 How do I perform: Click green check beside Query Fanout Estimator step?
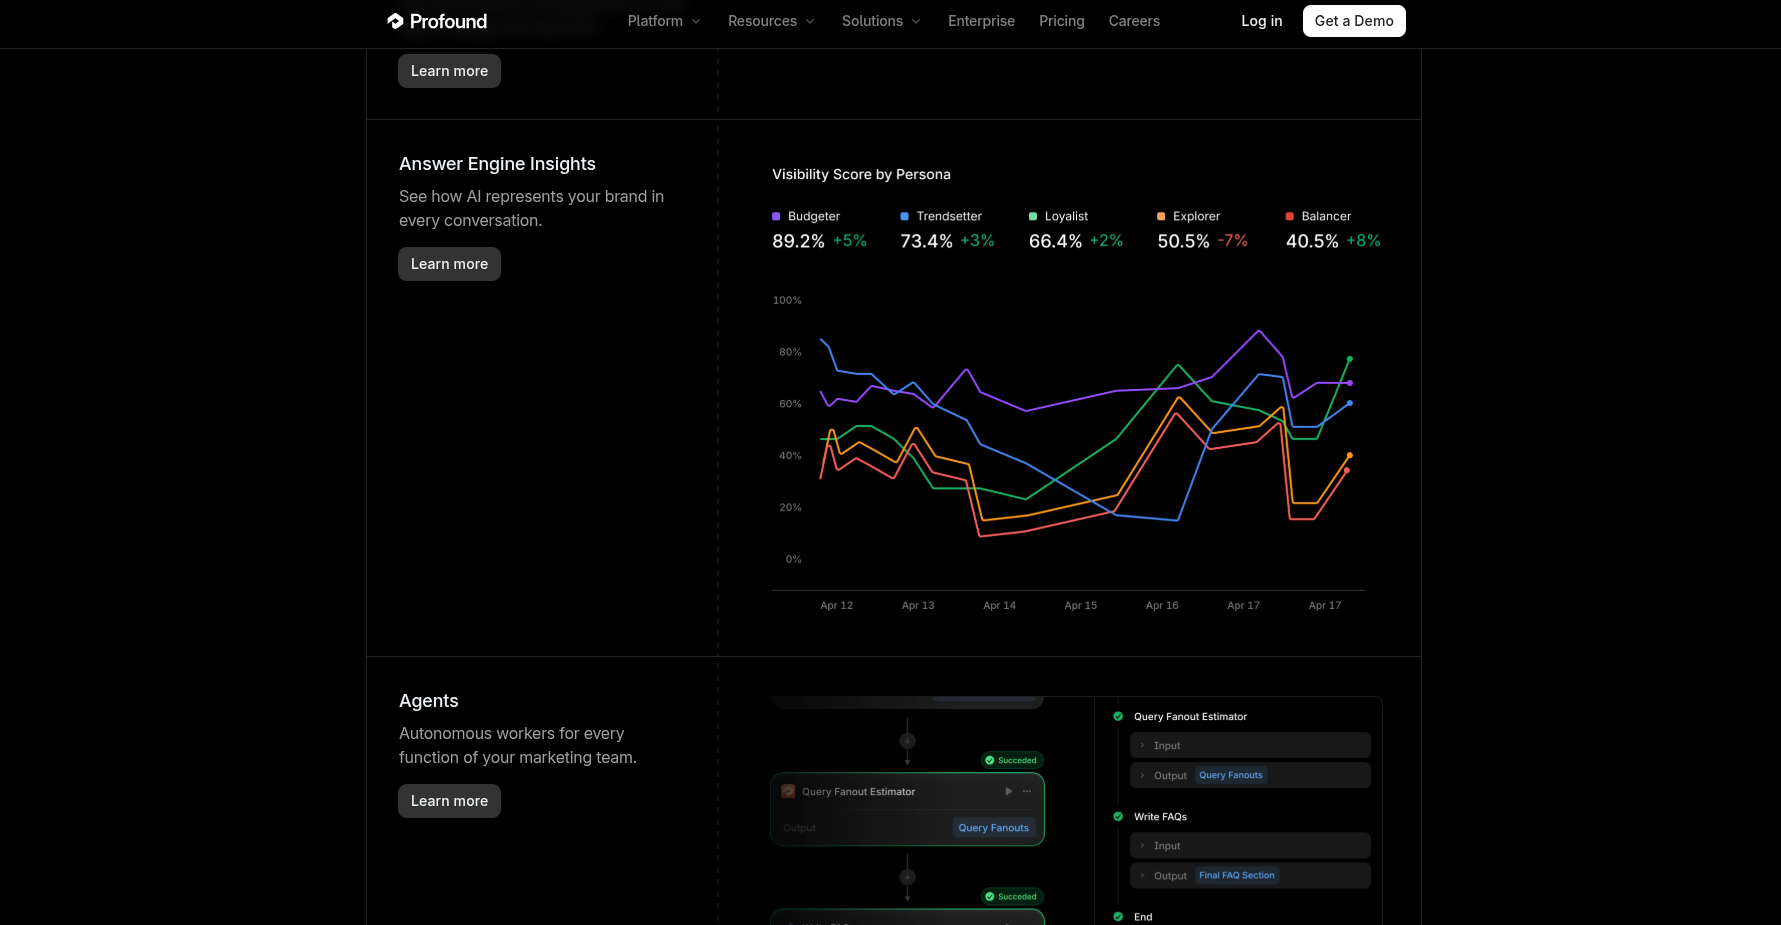click(1118, 716)
